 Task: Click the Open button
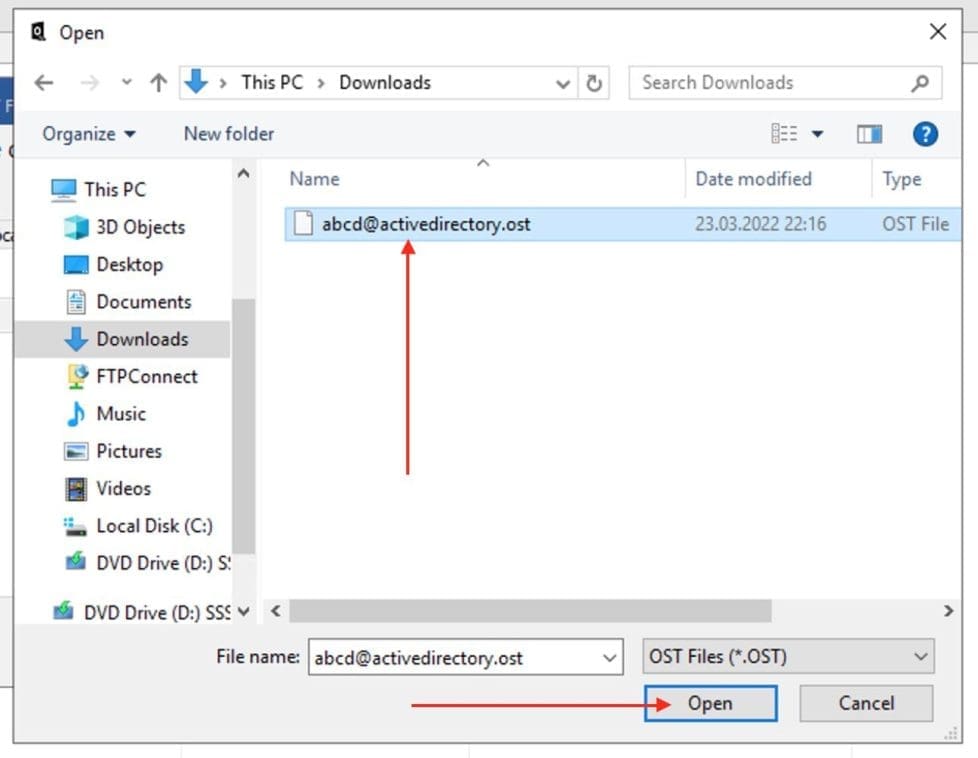[710, 703]
